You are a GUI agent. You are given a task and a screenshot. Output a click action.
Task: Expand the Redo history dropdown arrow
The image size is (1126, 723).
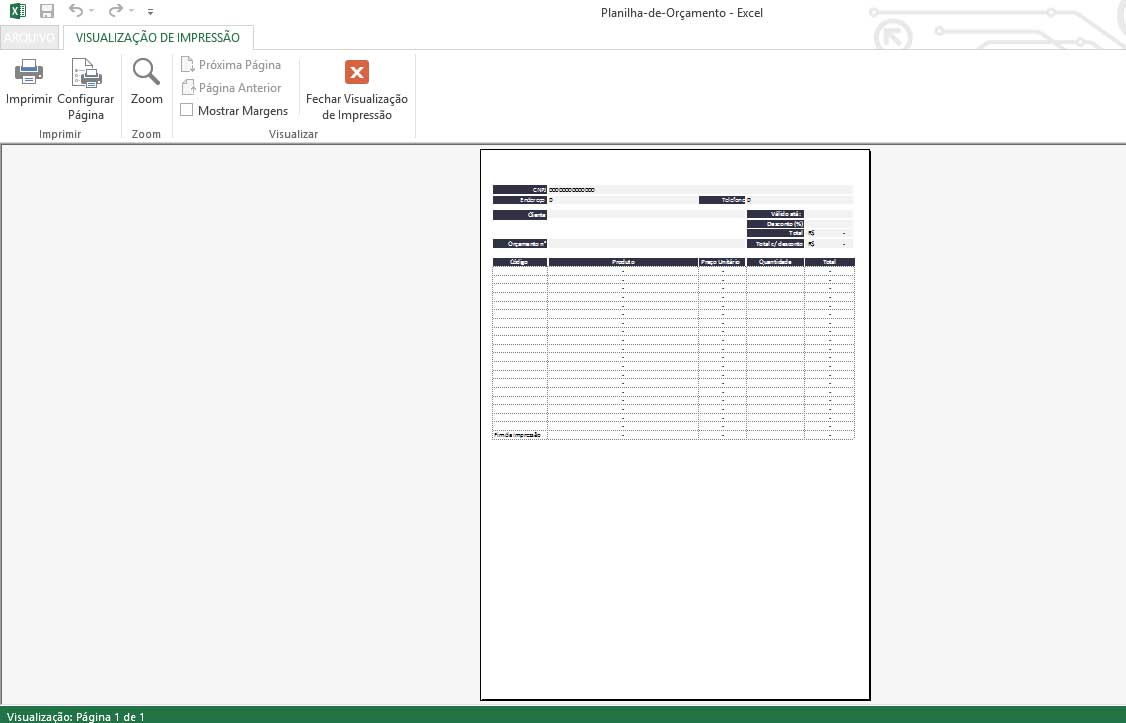[131, 12]
